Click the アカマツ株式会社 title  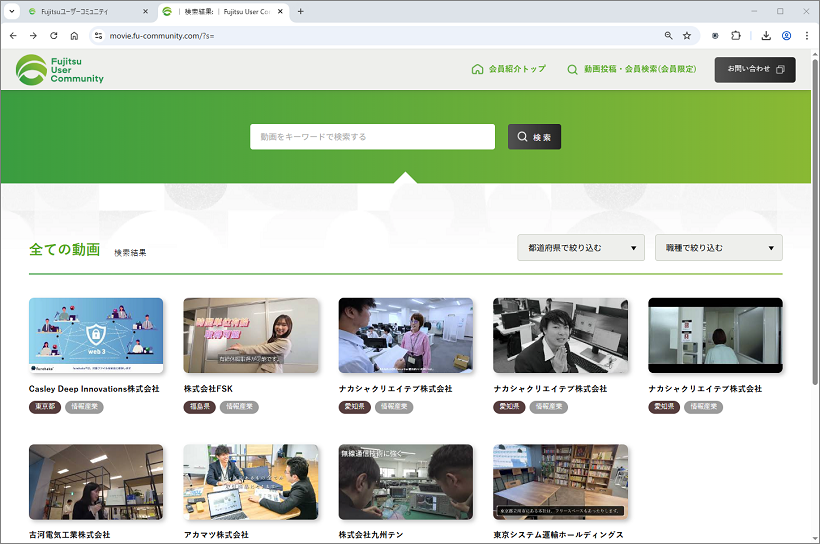[x=216, y=535]
